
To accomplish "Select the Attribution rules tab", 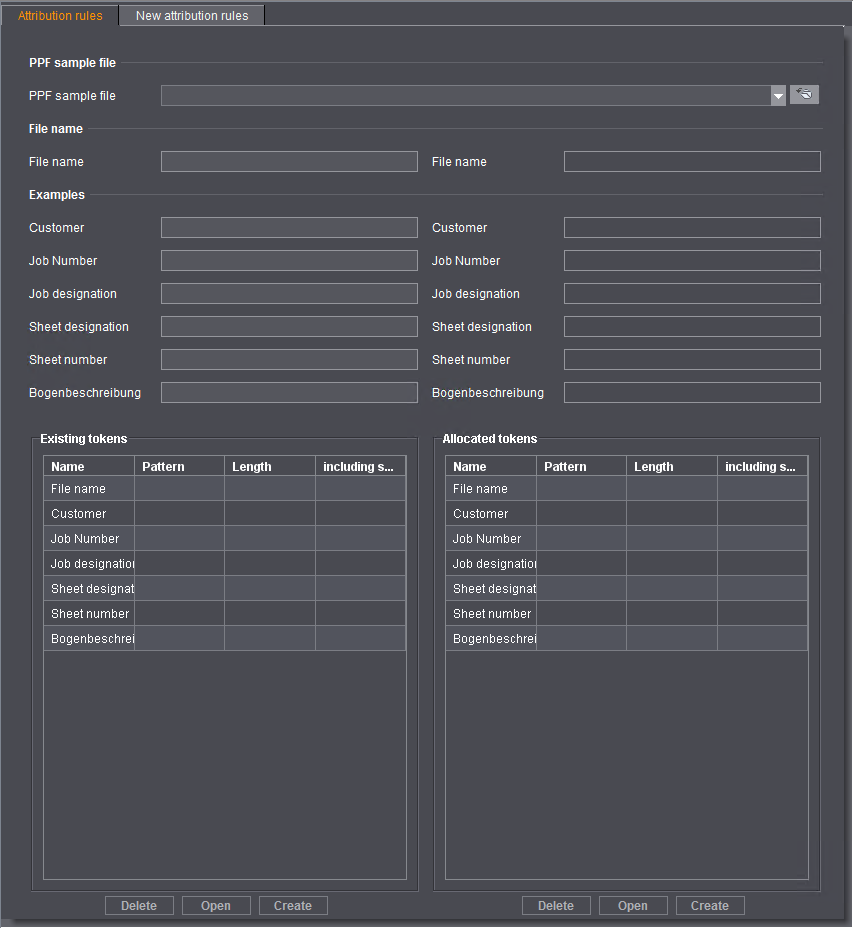I will (x=58, y=15).
